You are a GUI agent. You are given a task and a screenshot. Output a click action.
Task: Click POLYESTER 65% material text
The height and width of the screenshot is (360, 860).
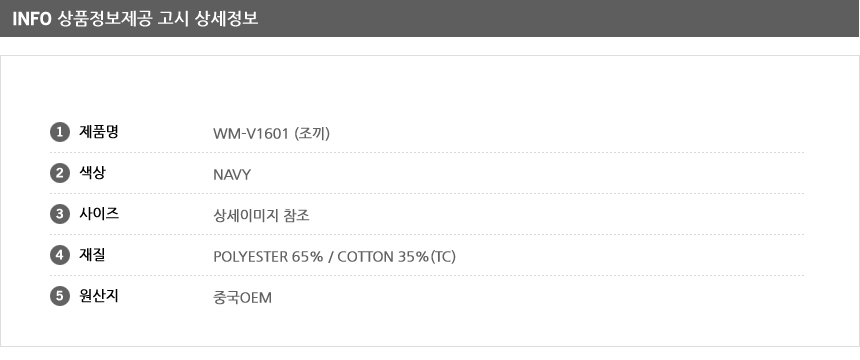pos(268,257)
